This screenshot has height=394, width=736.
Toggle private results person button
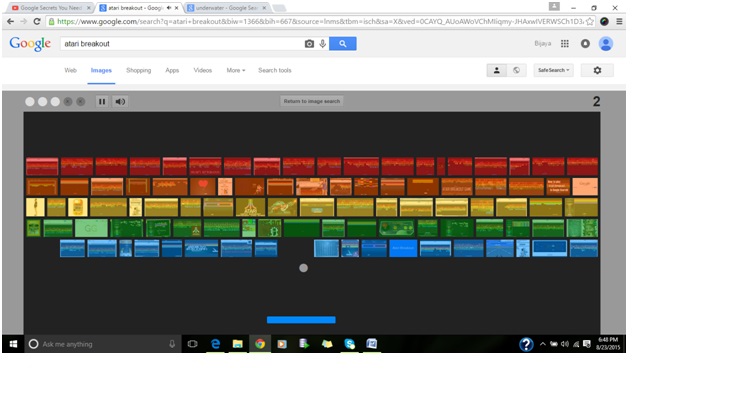click(x=497, y=70)
